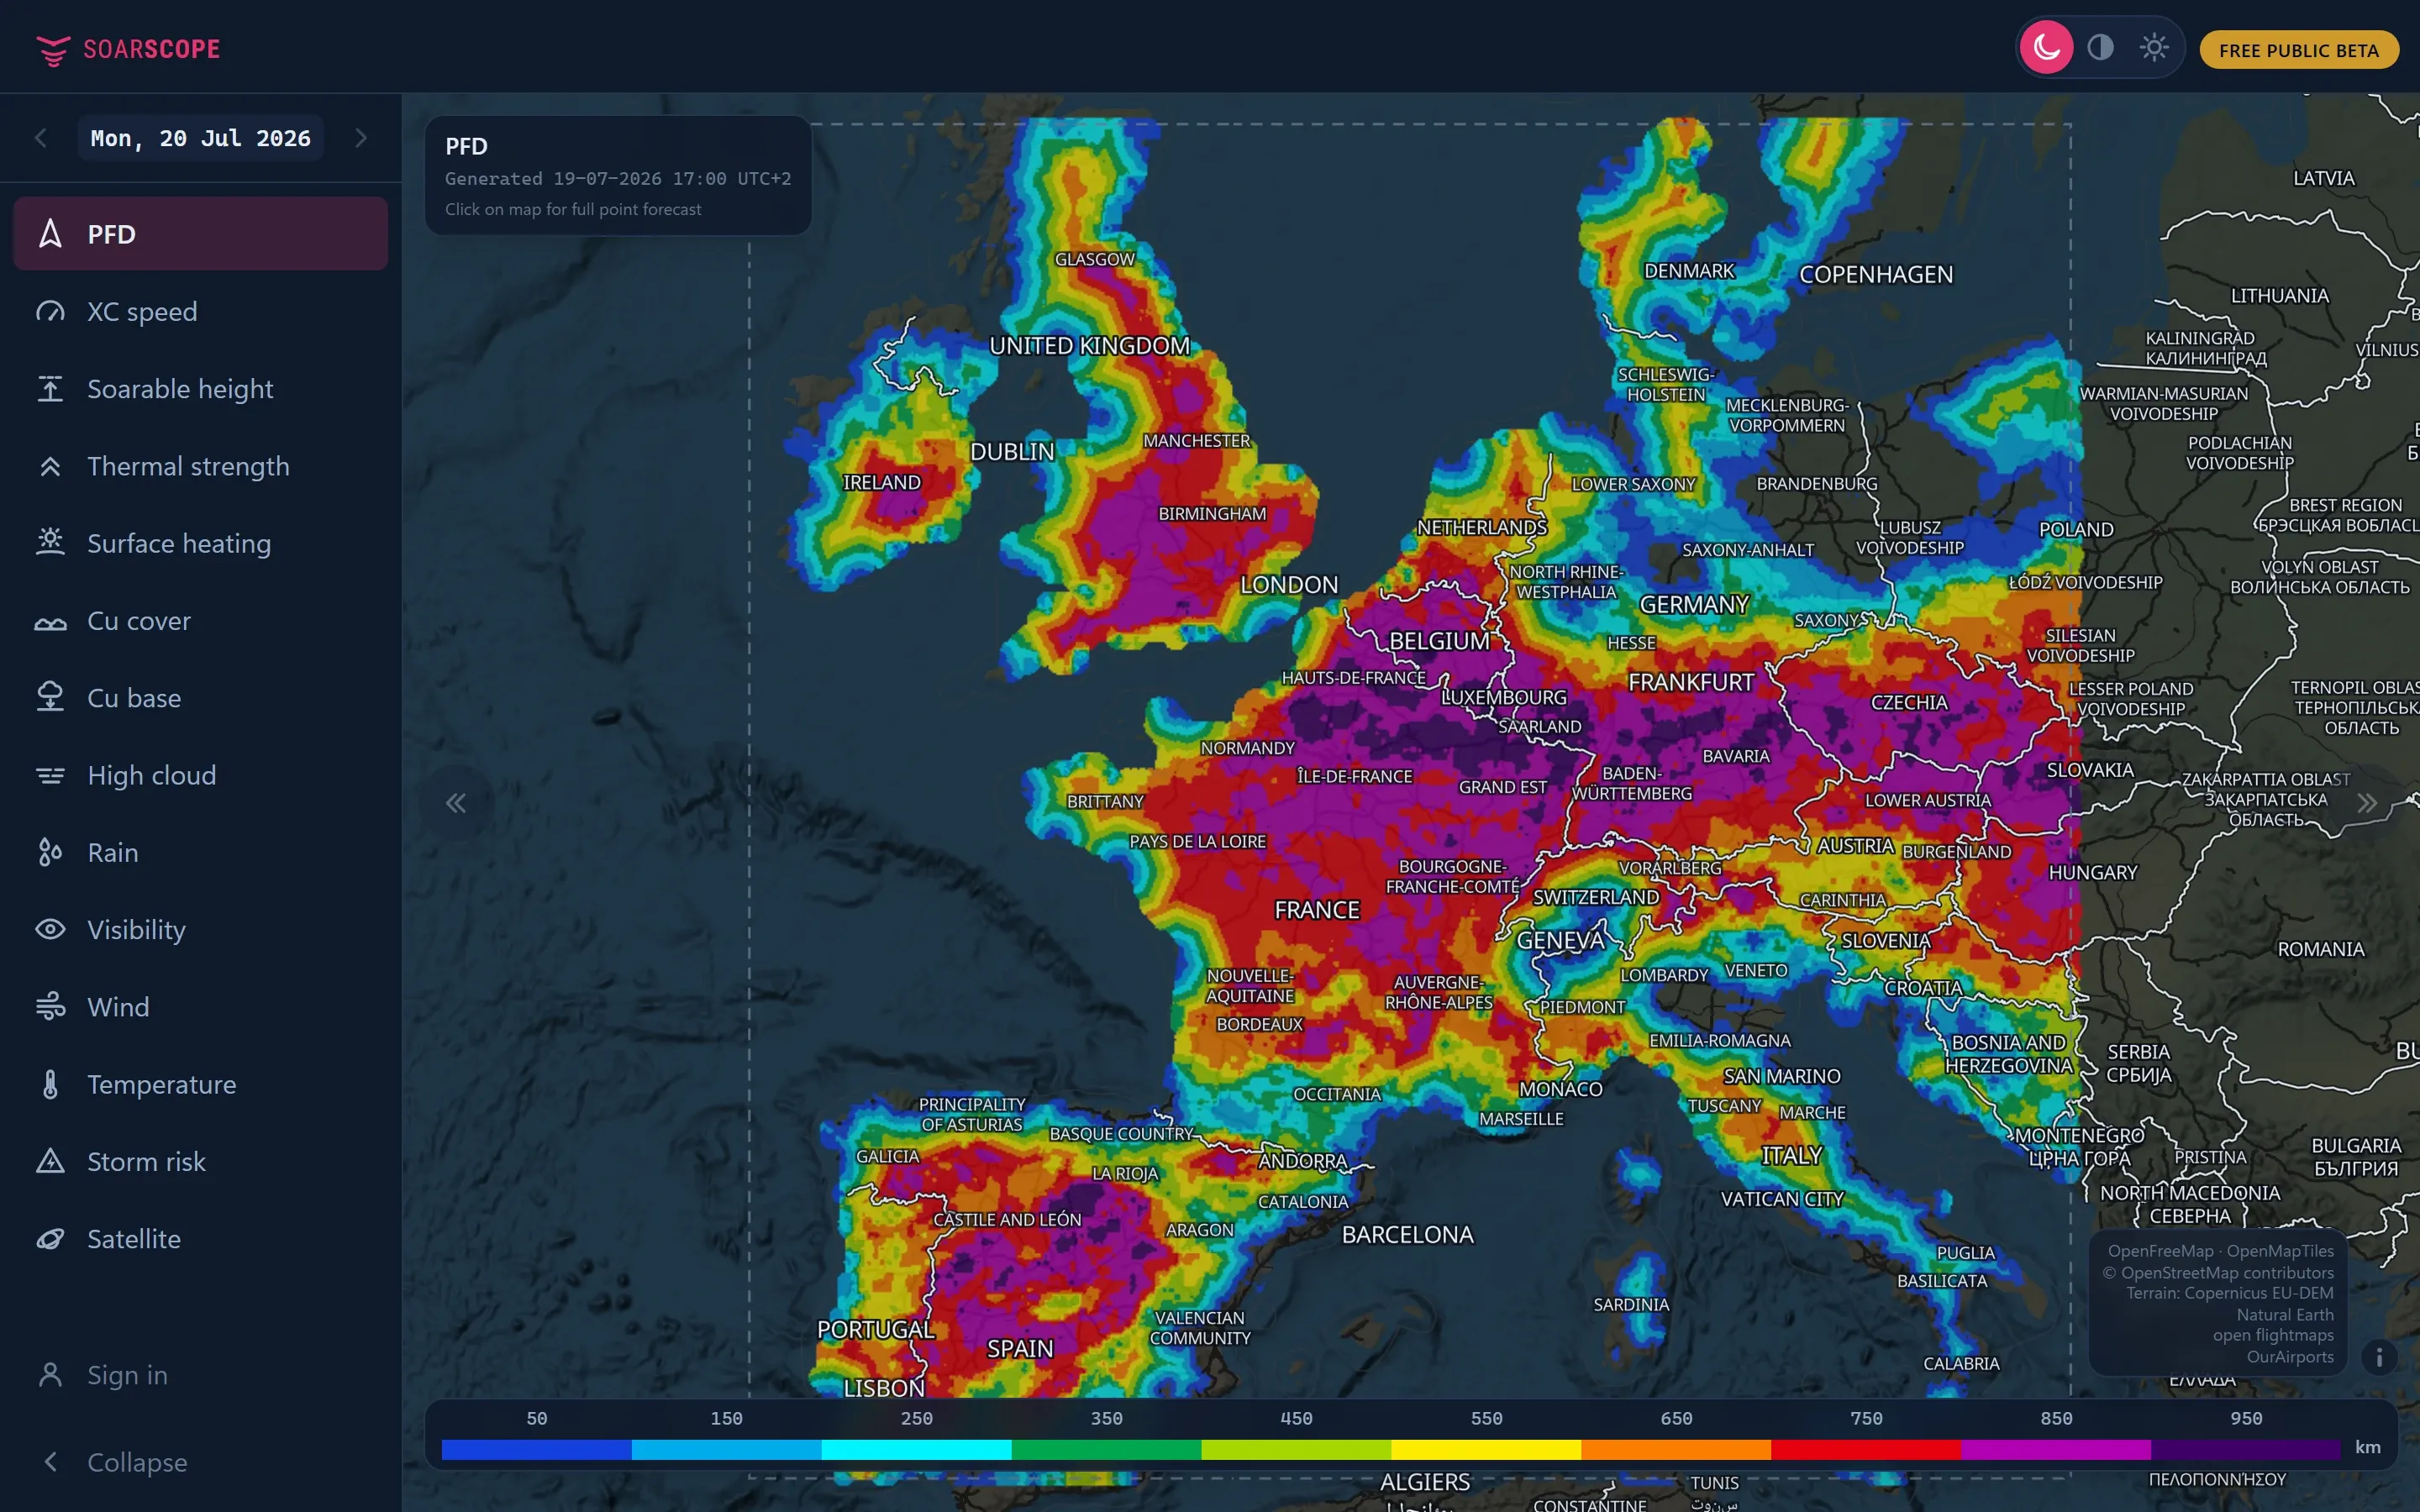Switch to light mode sun toggle
Screen dimensions: 2420x1512
[2154, 48]
